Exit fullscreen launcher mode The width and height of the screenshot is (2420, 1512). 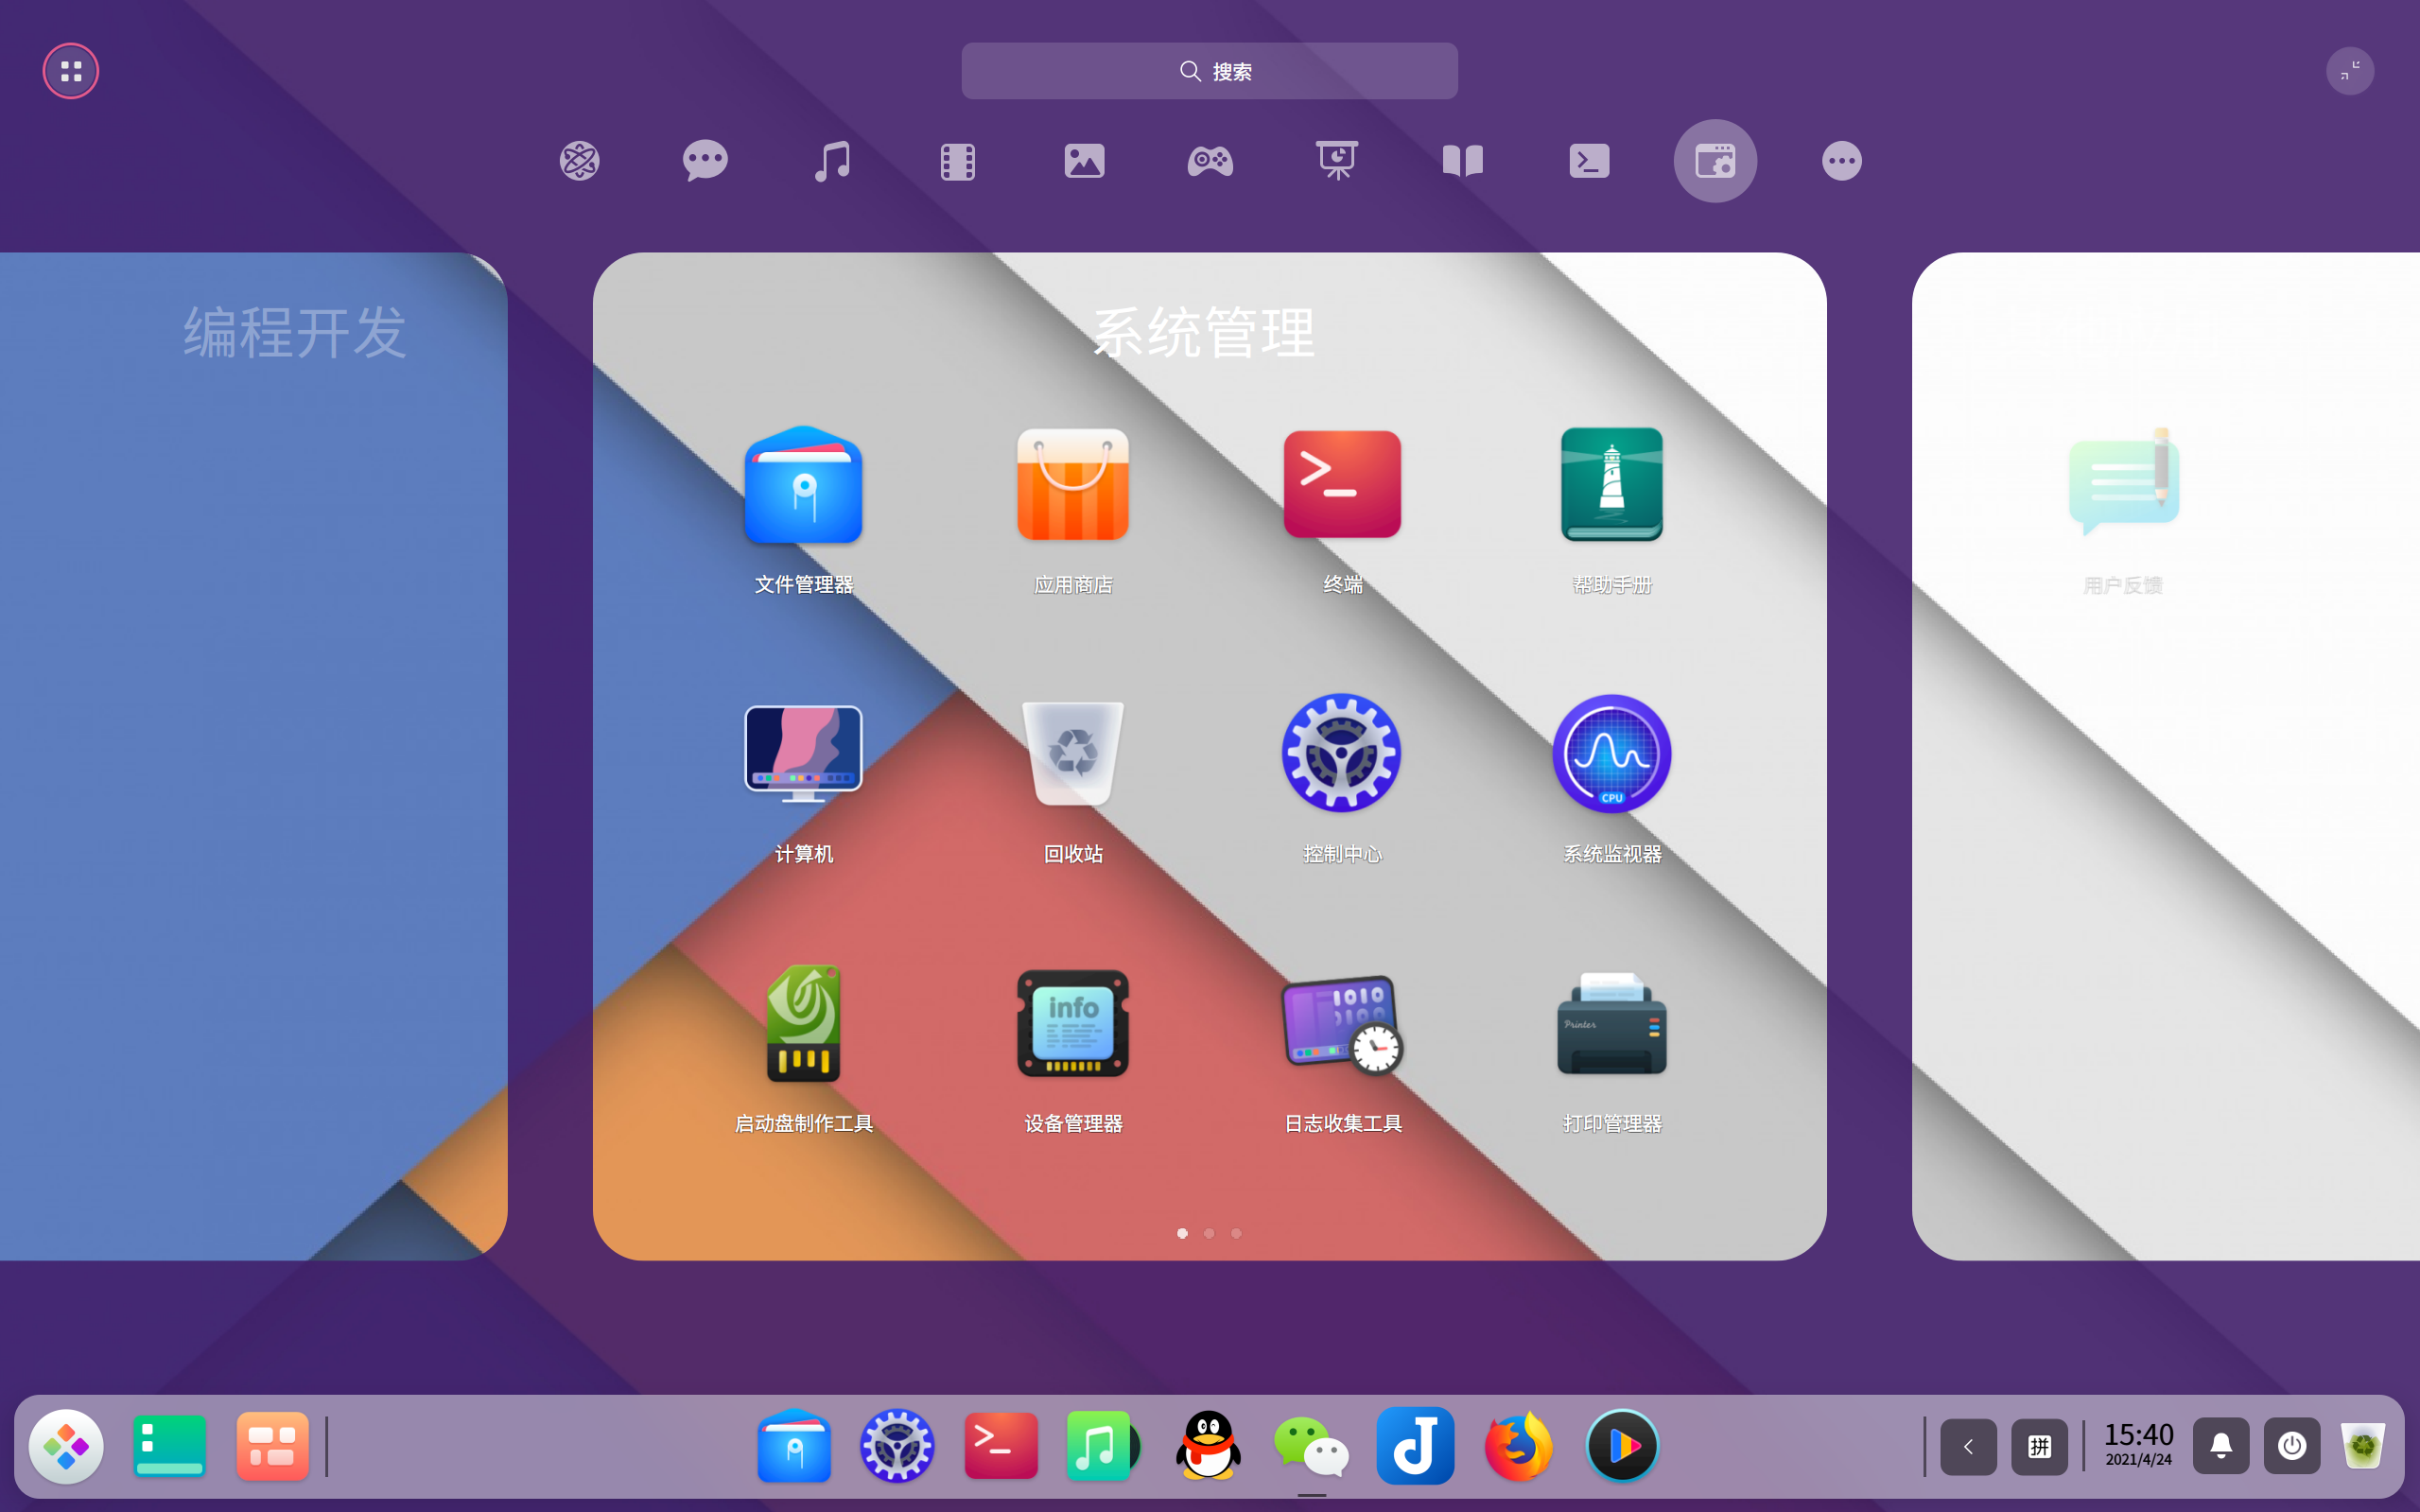pyautogui.click(x=2349, y=71)
